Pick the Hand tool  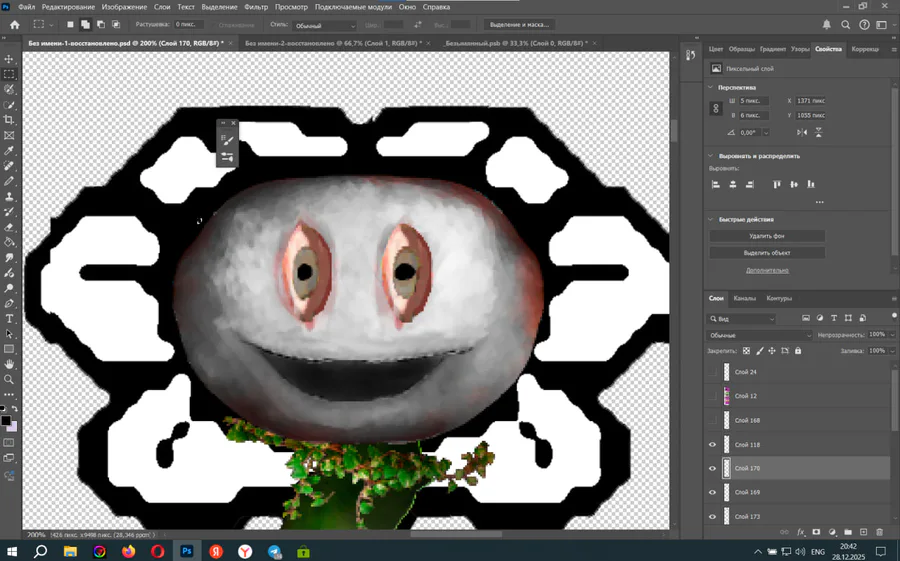click(9, 364)
